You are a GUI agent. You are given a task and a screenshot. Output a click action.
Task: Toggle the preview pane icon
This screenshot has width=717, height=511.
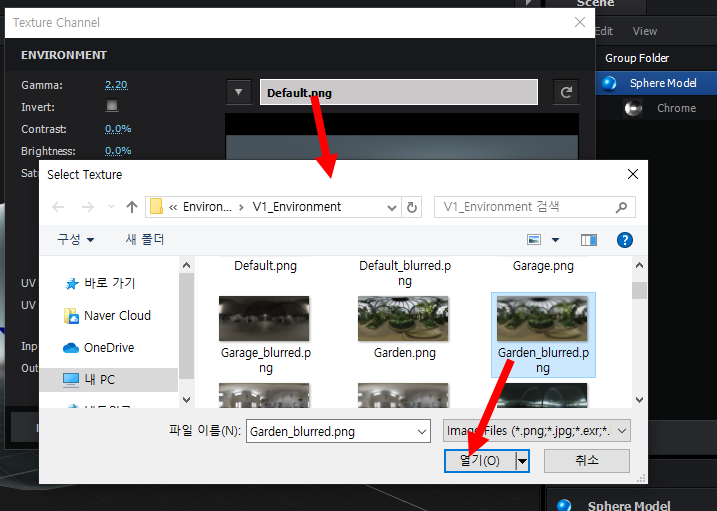click(589, 240)
